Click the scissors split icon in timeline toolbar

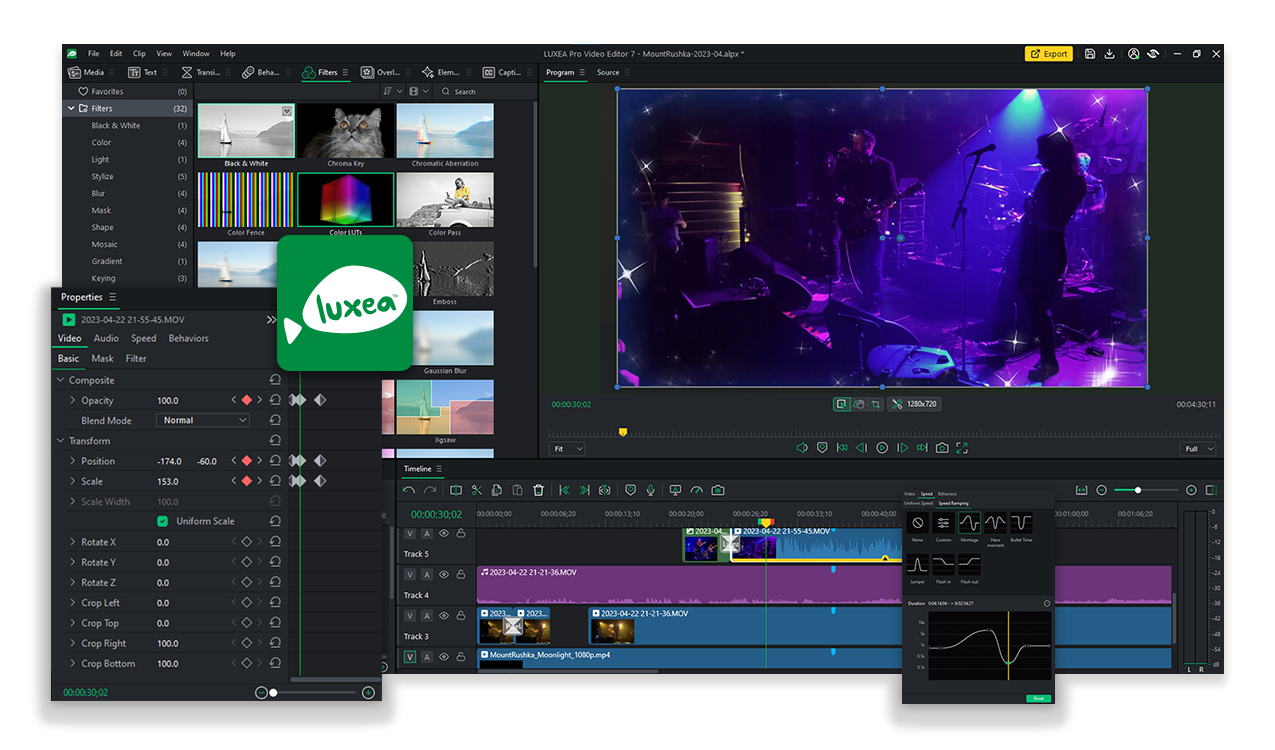[x=476, y=490]
